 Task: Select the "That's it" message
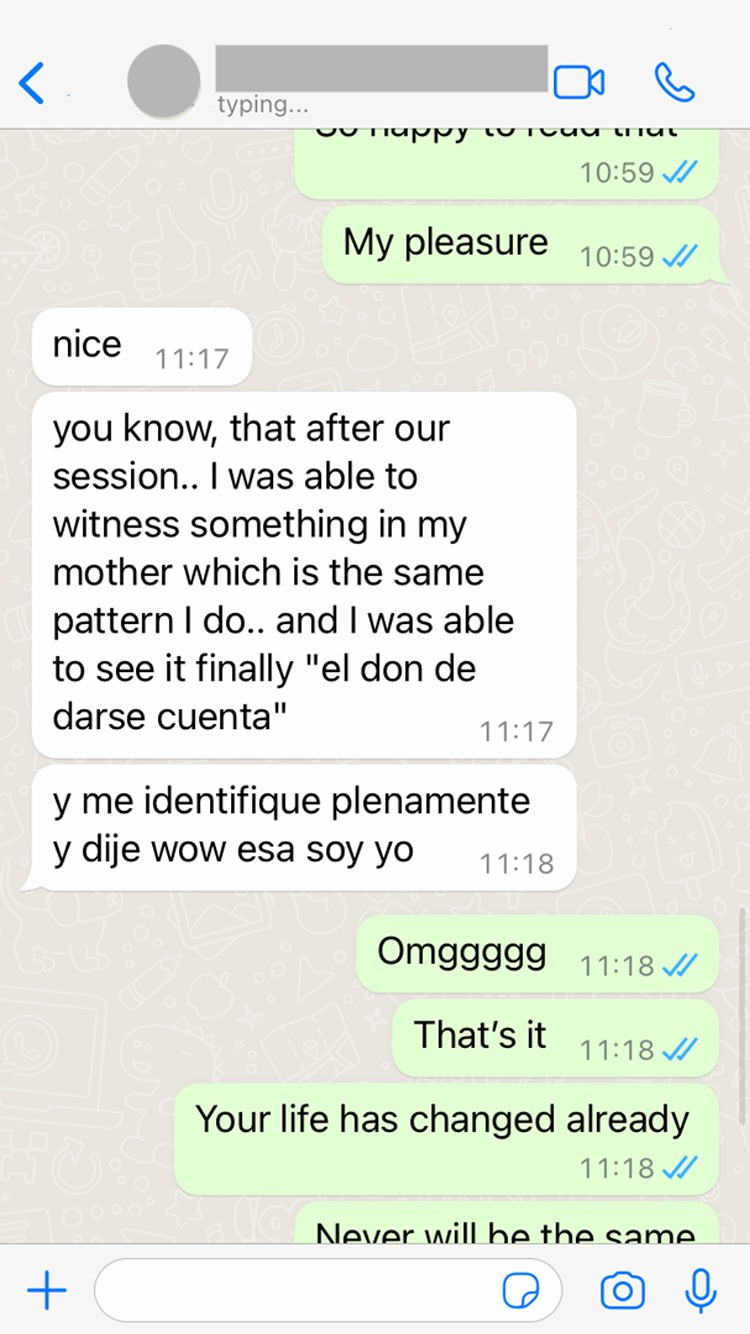555,1037
